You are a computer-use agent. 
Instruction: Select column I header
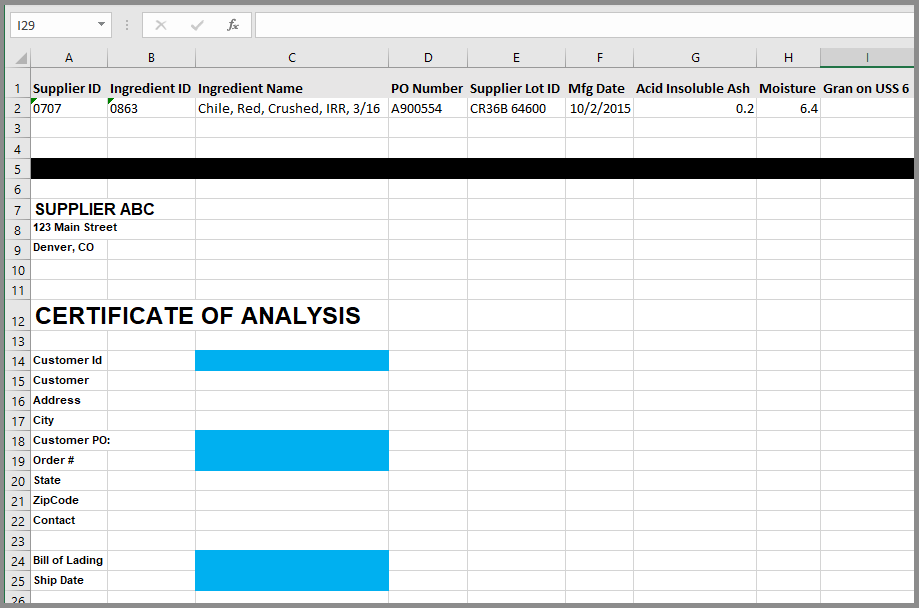click(867, 57)
